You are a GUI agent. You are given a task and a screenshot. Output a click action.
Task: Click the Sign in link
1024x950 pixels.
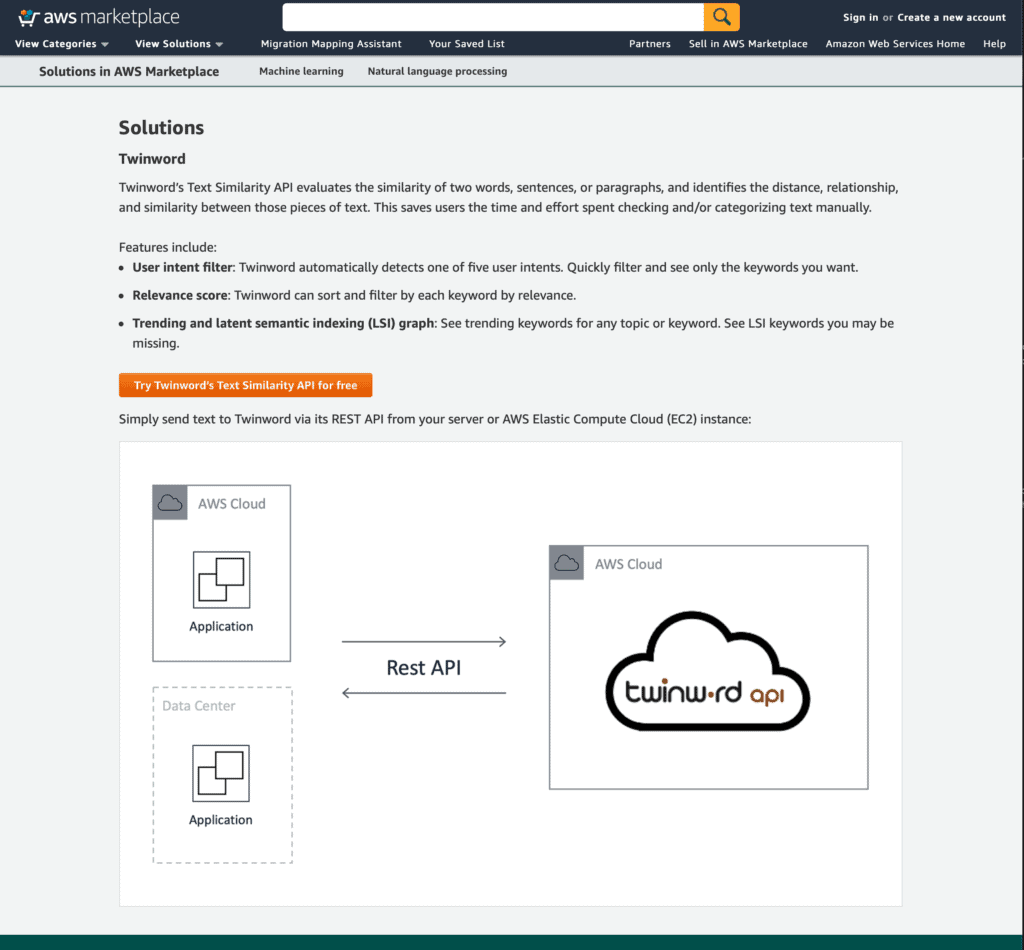[x=861, y=18]
